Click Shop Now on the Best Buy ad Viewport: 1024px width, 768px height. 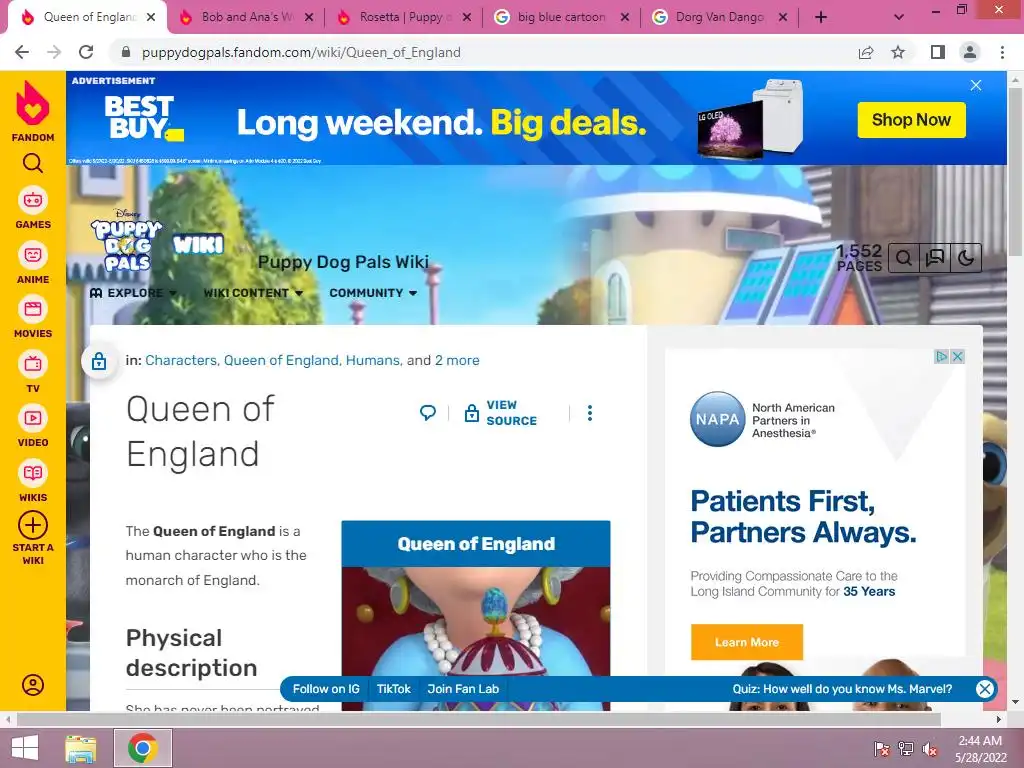911,120
